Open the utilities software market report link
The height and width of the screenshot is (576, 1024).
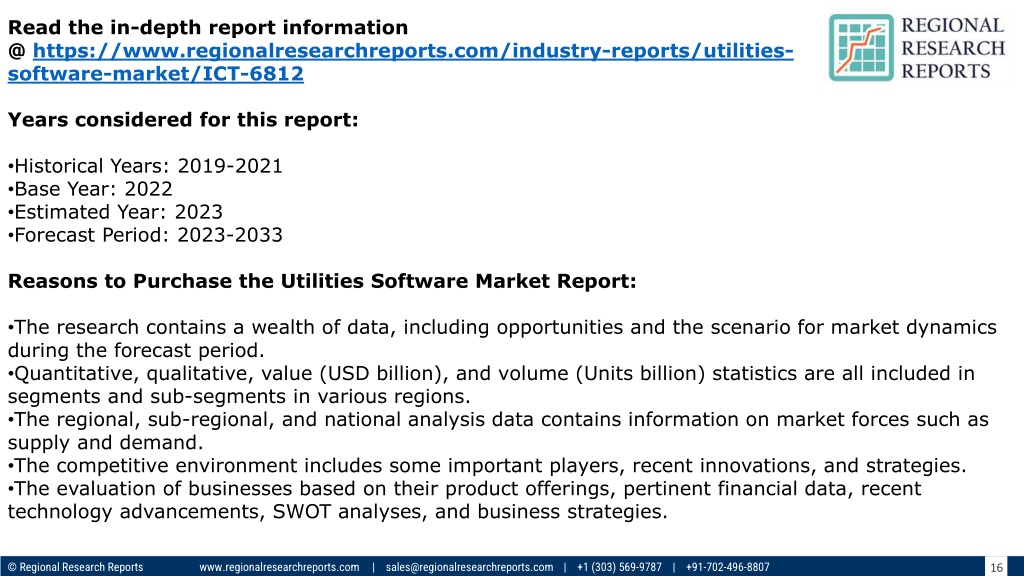tap(400, 62)
